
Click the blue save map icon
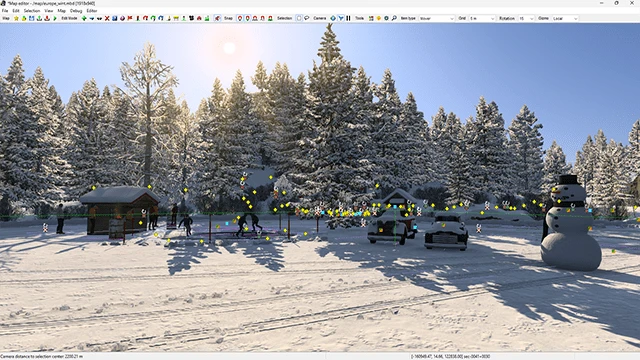tap(31, 18)
